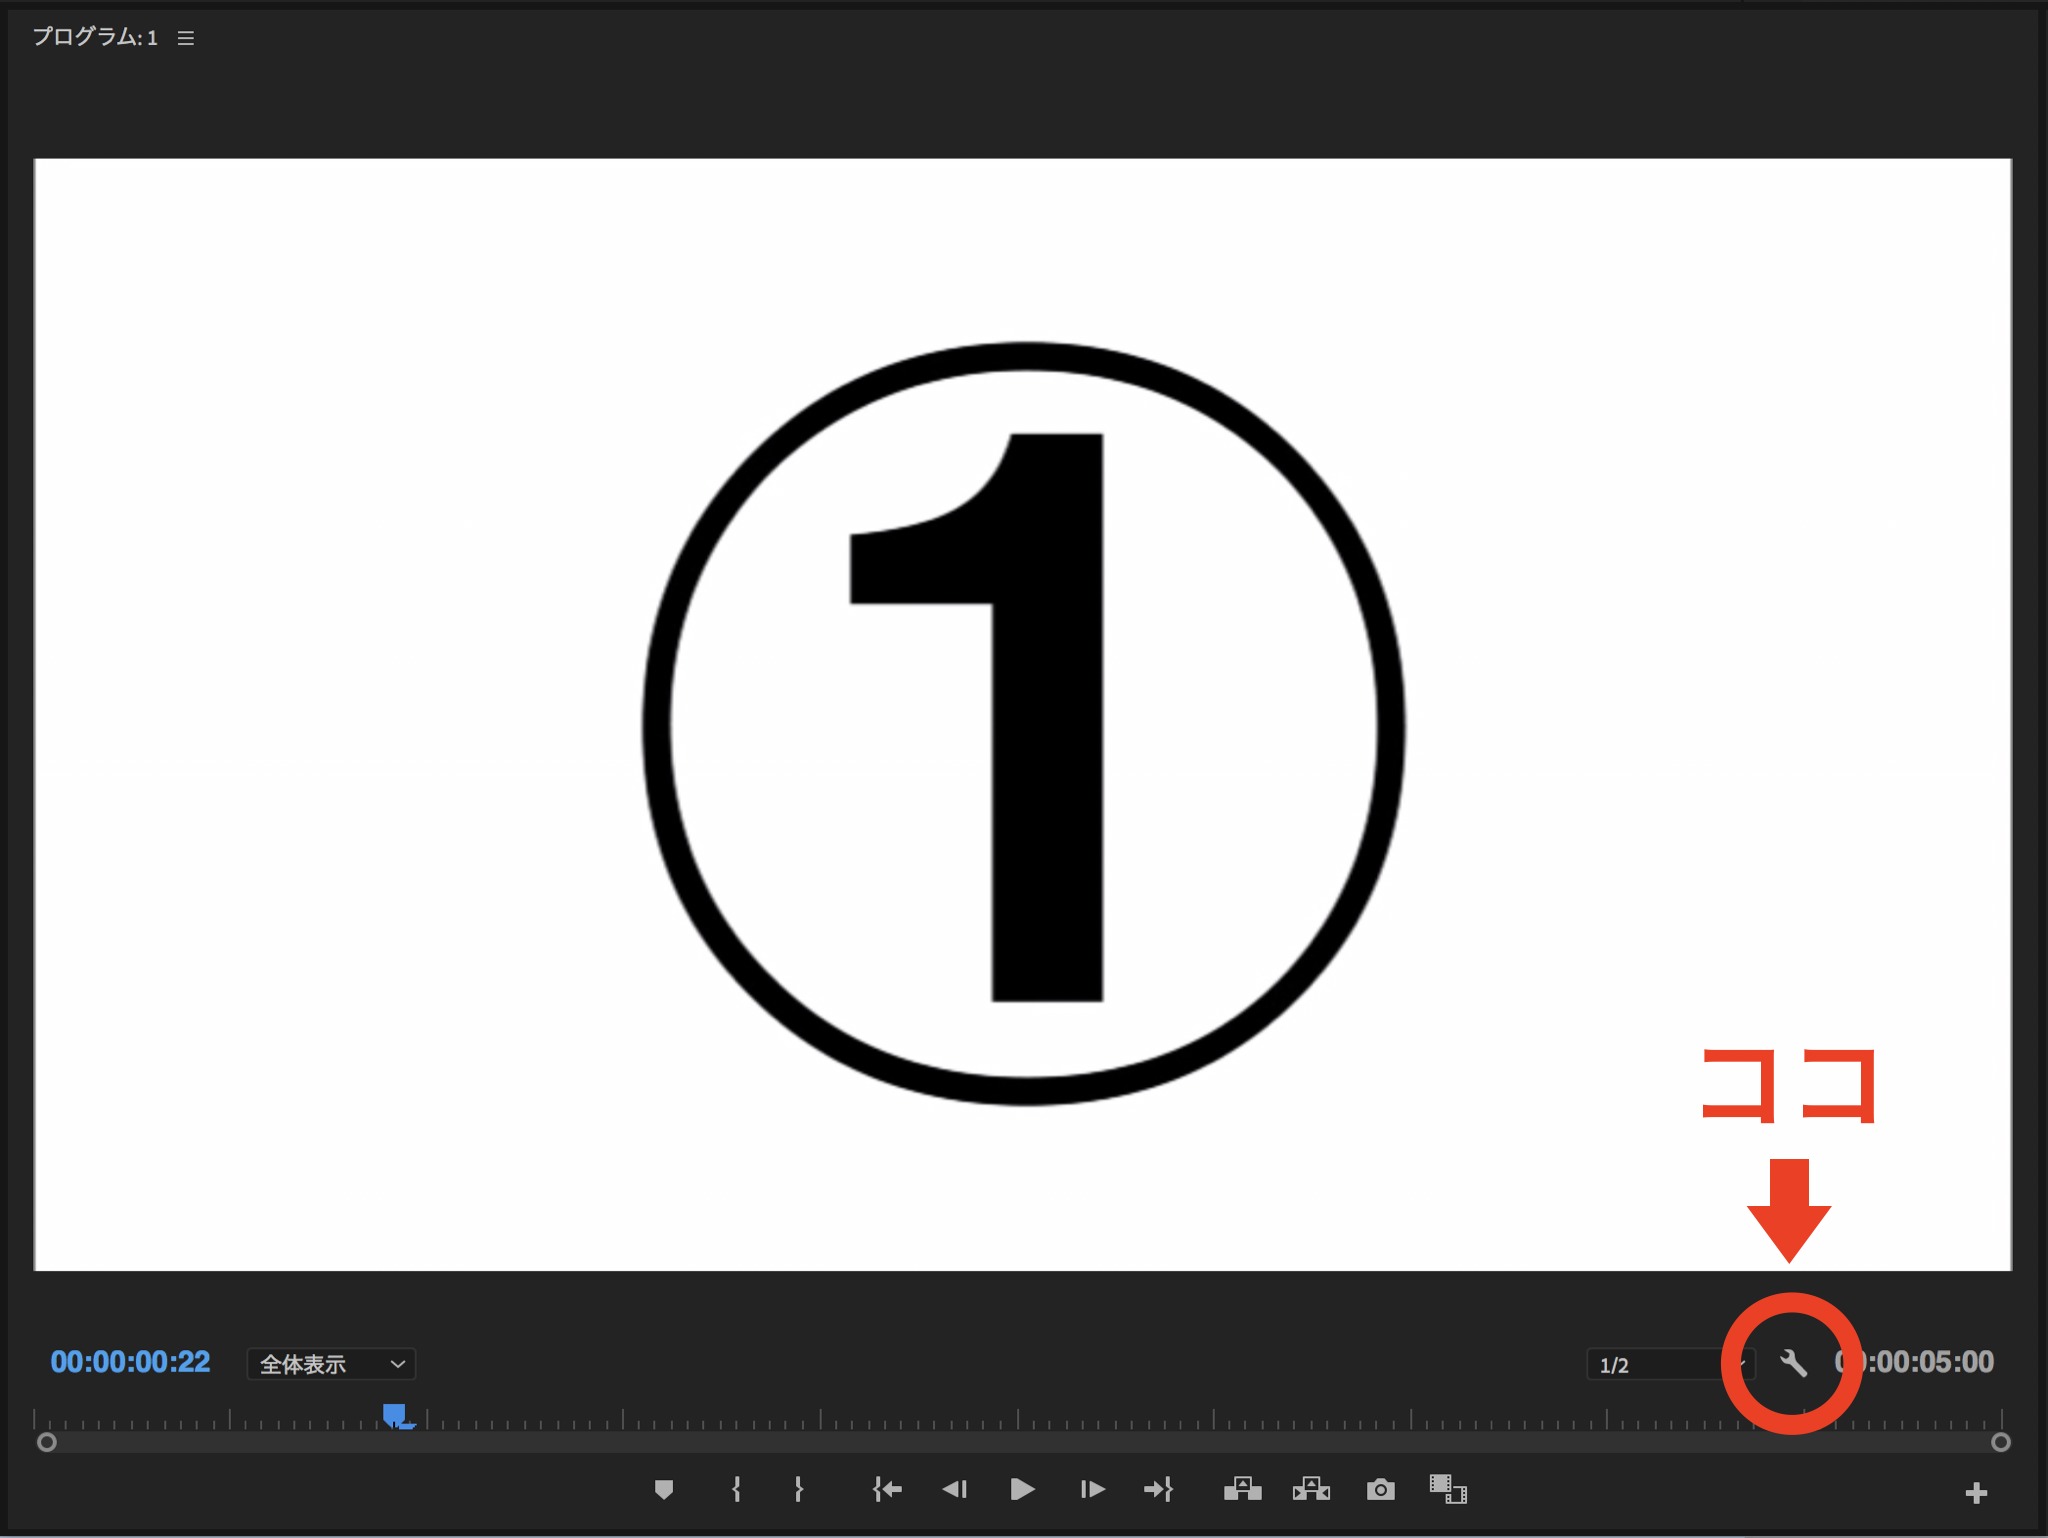Image resolution: width=2048 pixels, height=1538 pixels.
Task: Click the Export Frame camera icon
Action: pyautogui.click(x=1380, y=1489)
